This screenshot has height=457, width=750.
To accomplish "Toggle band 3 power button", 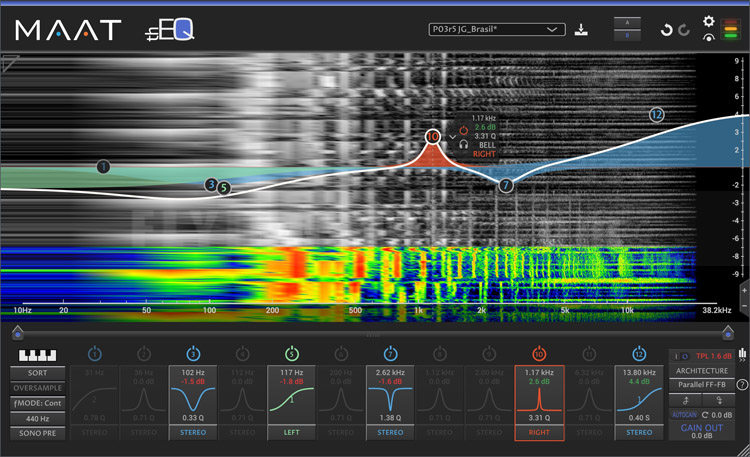I will [193, 354].
